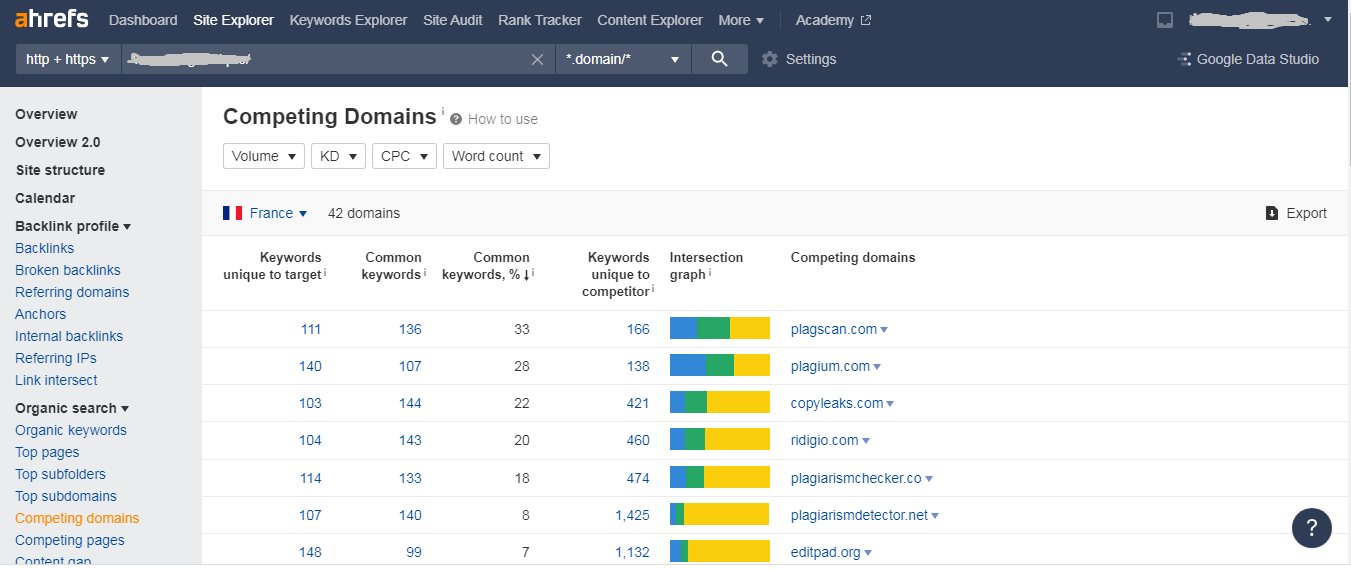Screen dimensions: 1351x569
Task: Open the CPC filter dropdown
Action: [x=404, y=156]
